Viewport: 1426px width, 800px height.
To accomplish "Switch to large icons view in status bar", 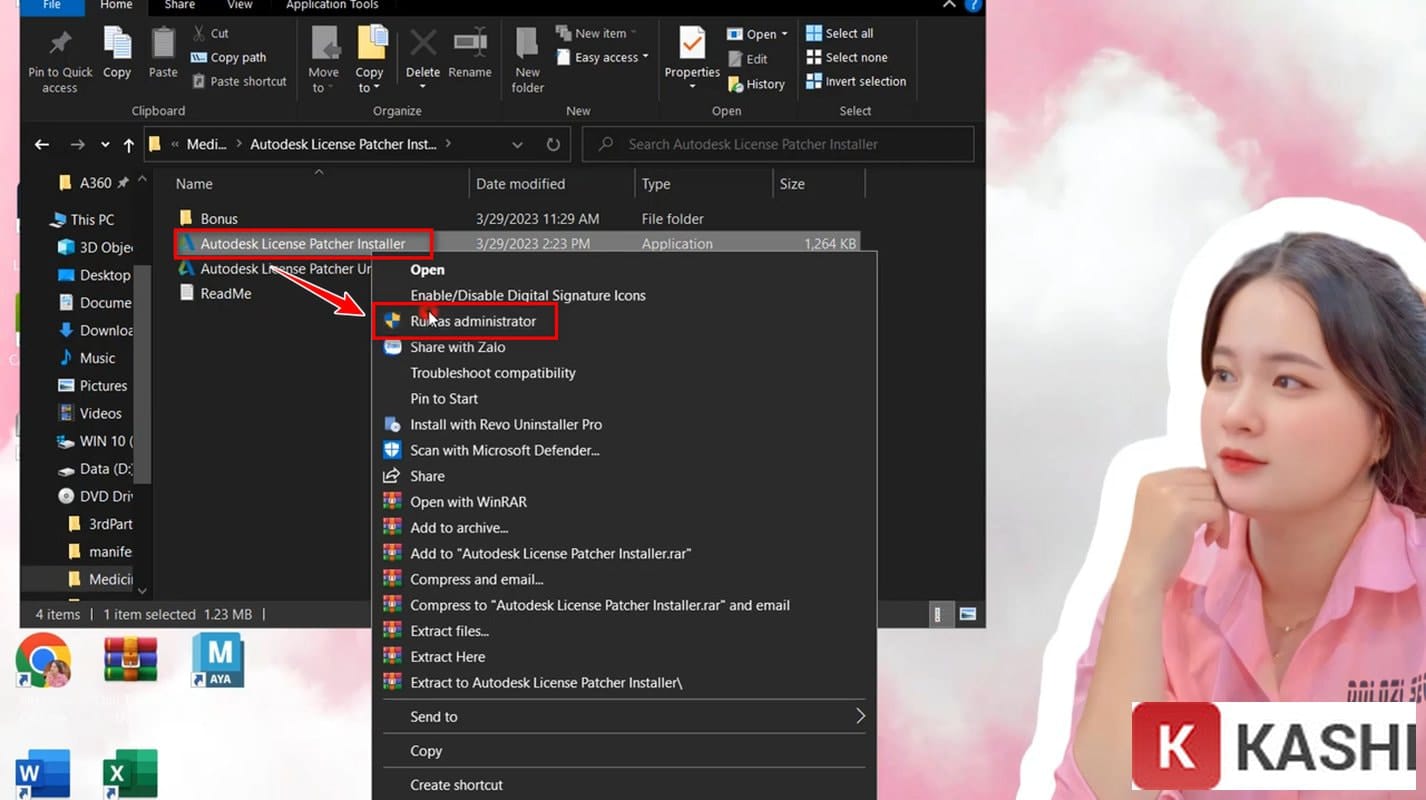I will tap(967, 614).
